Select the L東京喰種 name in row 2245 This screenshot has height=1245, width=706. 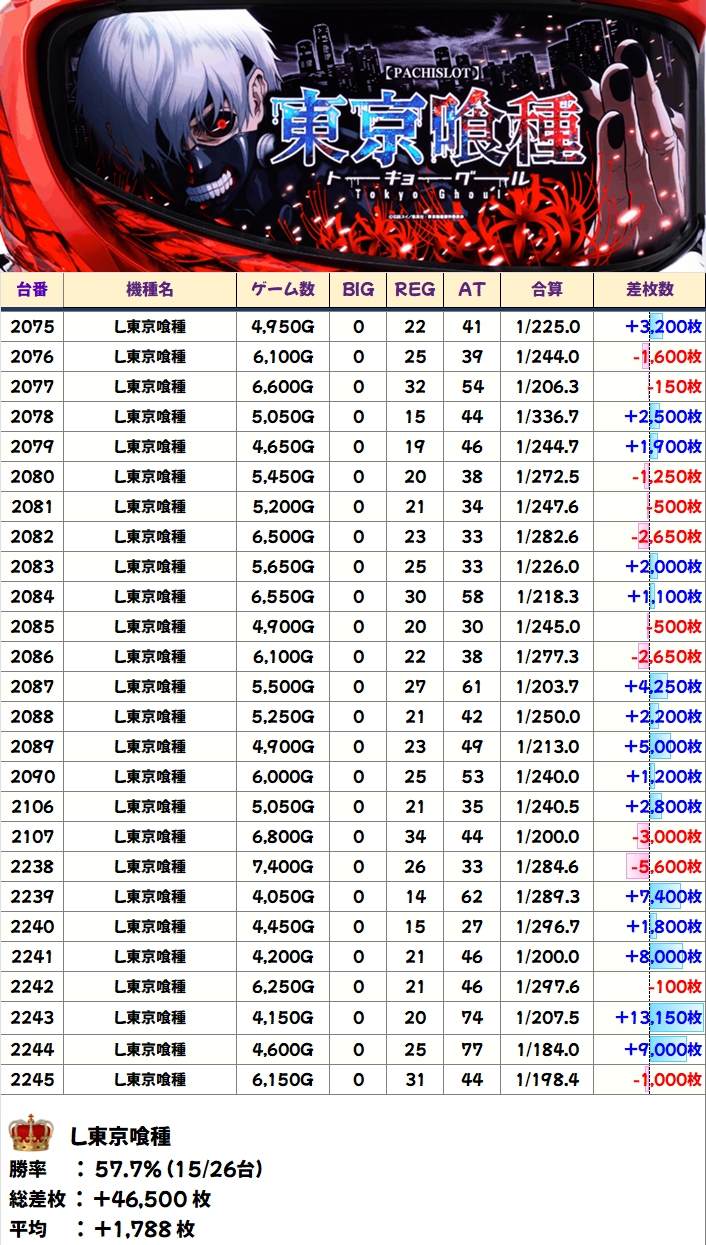point(150,1080)
